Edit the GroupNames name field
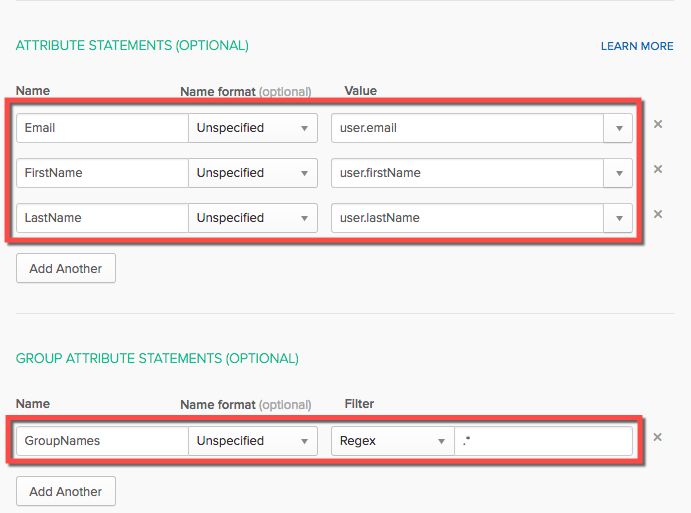The height and width of the screenshot is (513, 691). pyautogui.click(x=102, y=441)
